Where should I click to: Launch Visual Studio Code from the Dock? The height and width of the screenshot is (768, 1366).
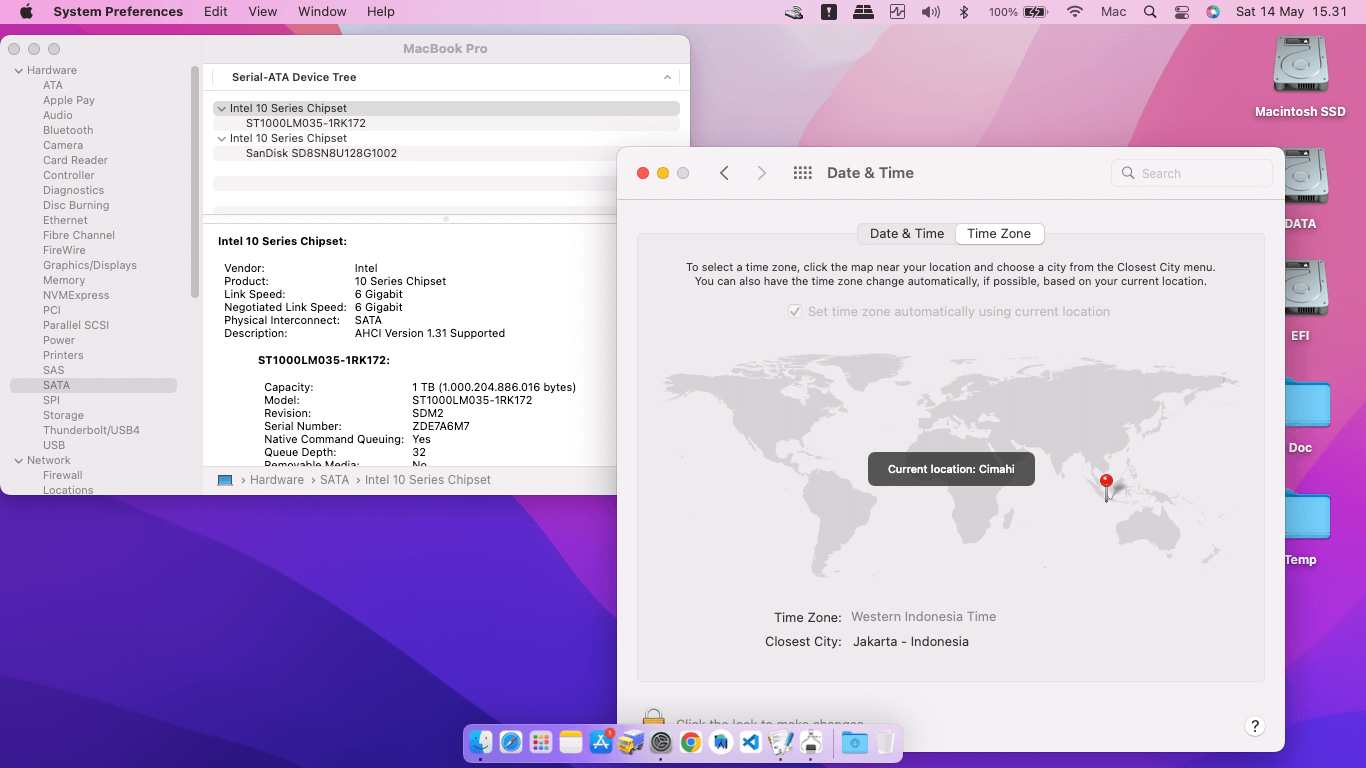[x=751, y=742]
